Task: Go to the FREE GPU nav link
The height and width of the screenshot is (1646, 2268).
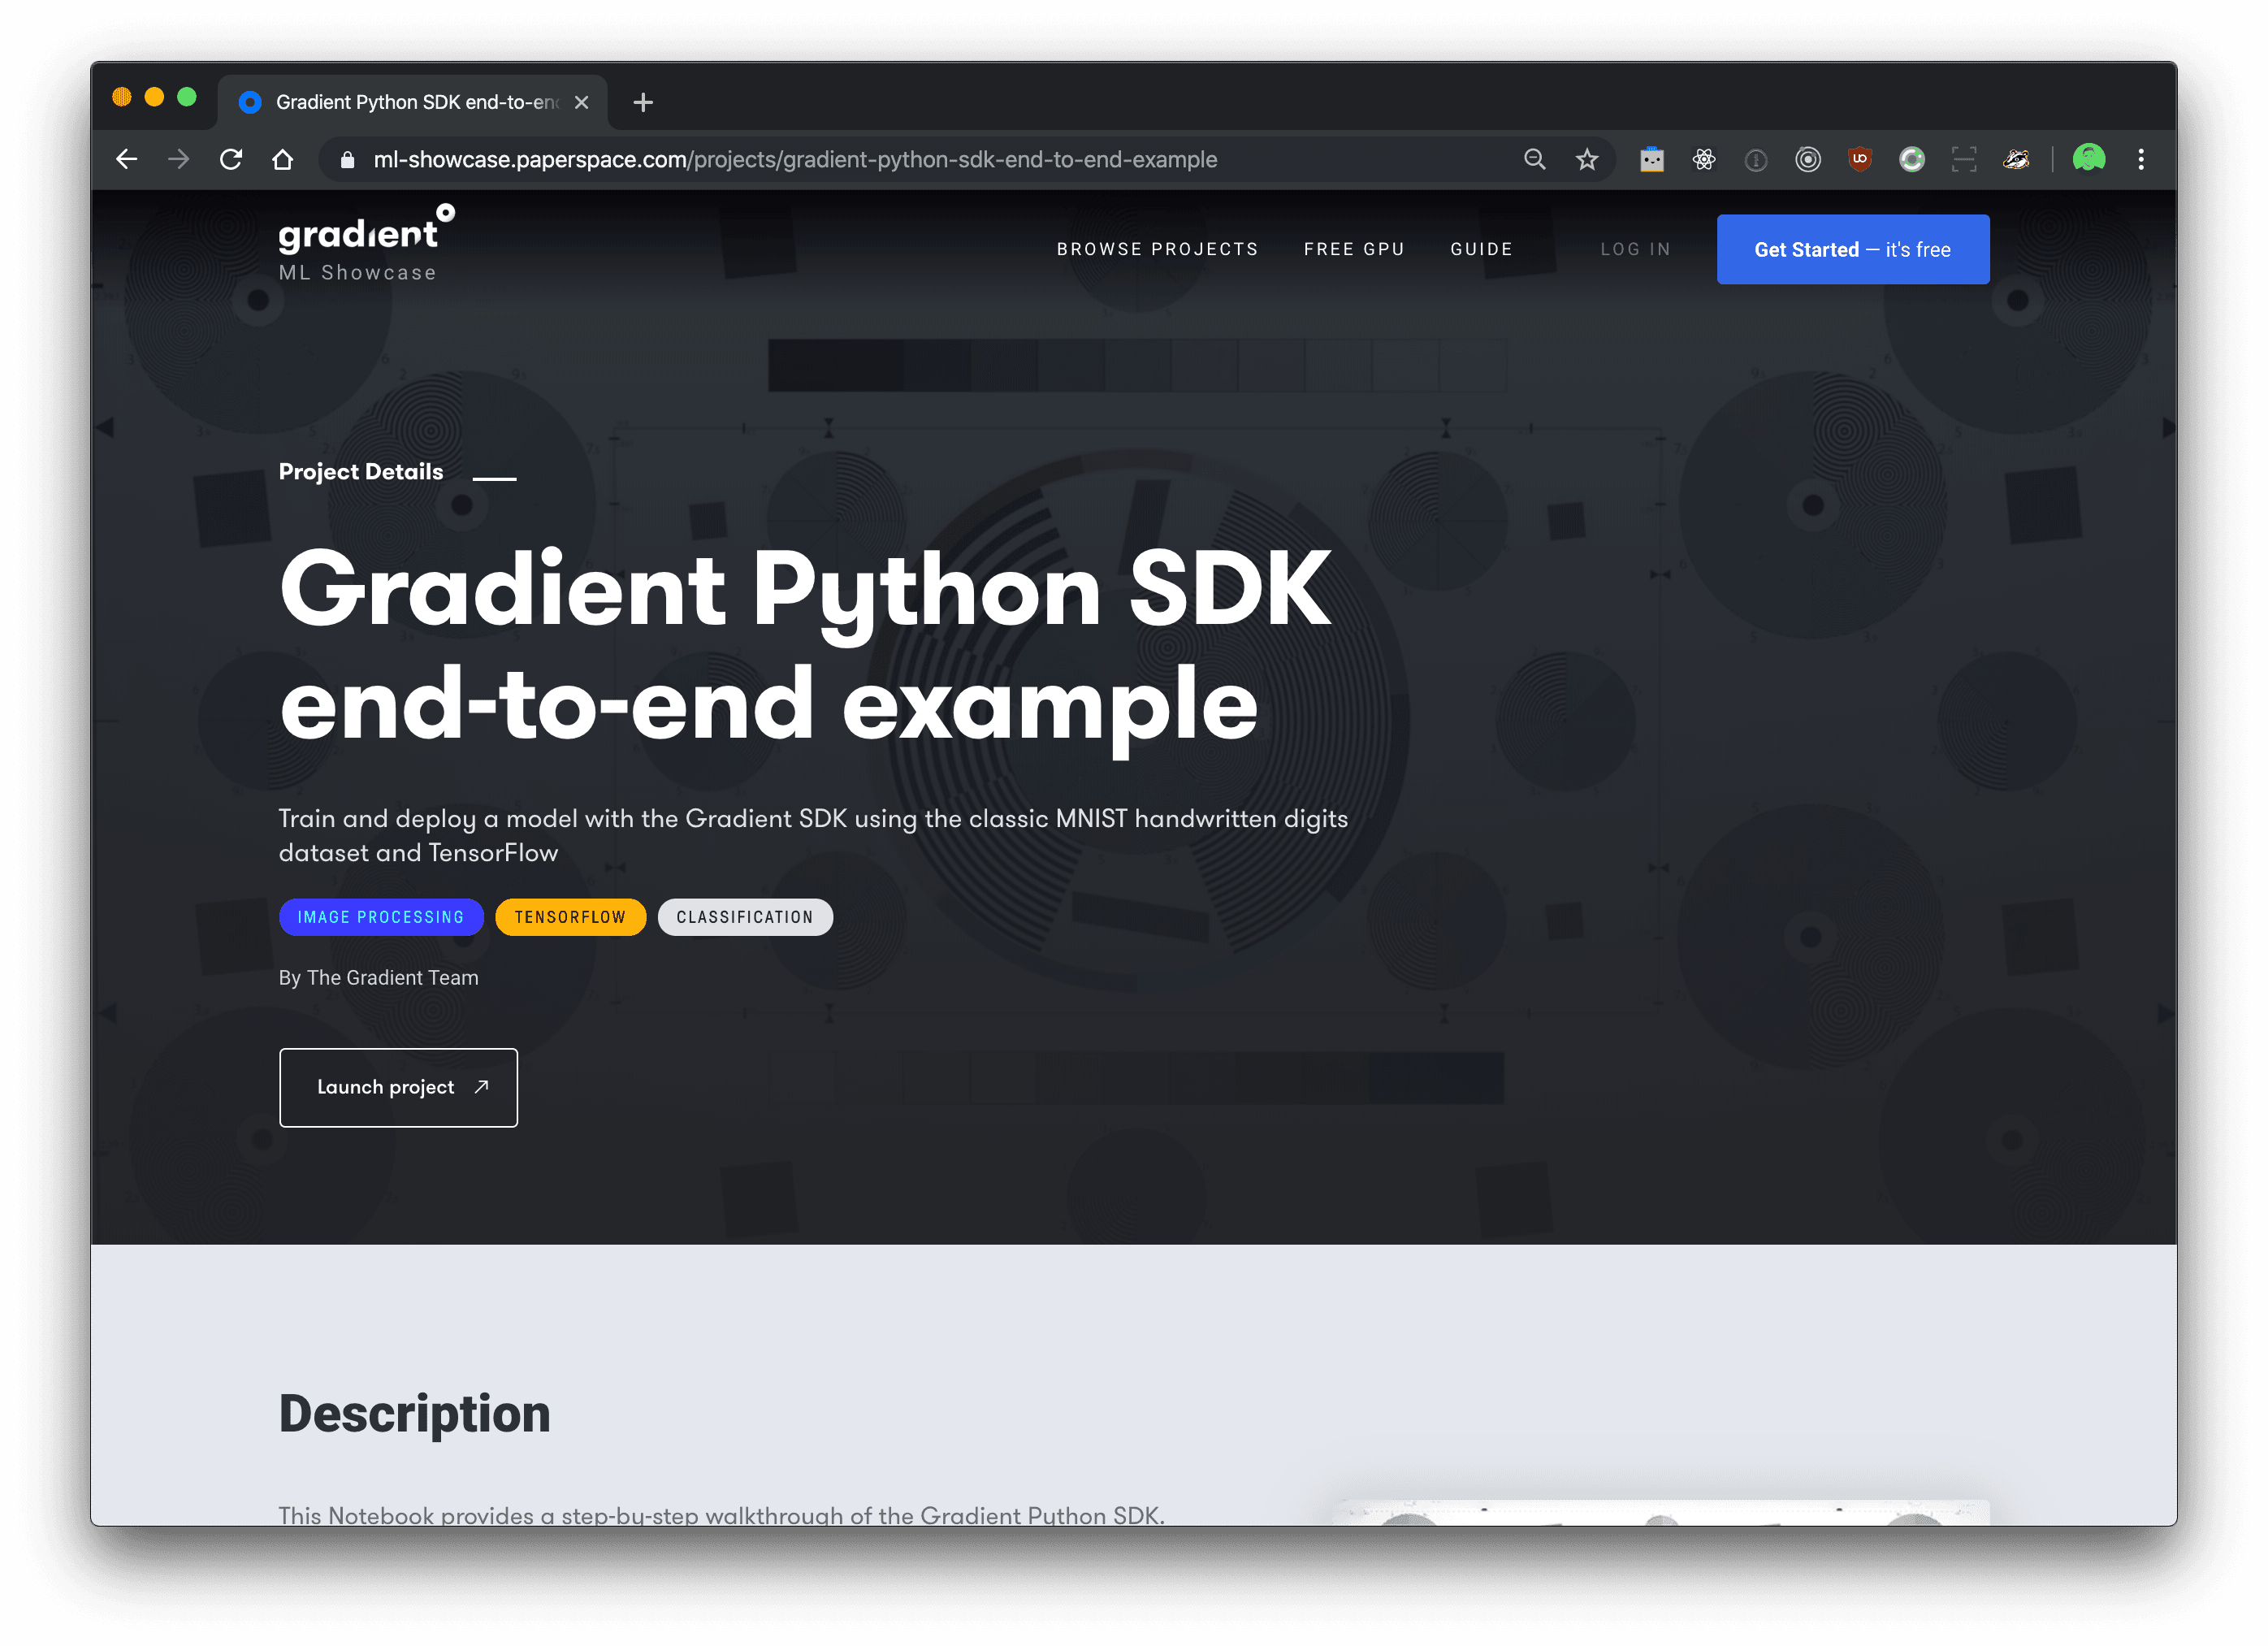Action: tap(1354, 249)
